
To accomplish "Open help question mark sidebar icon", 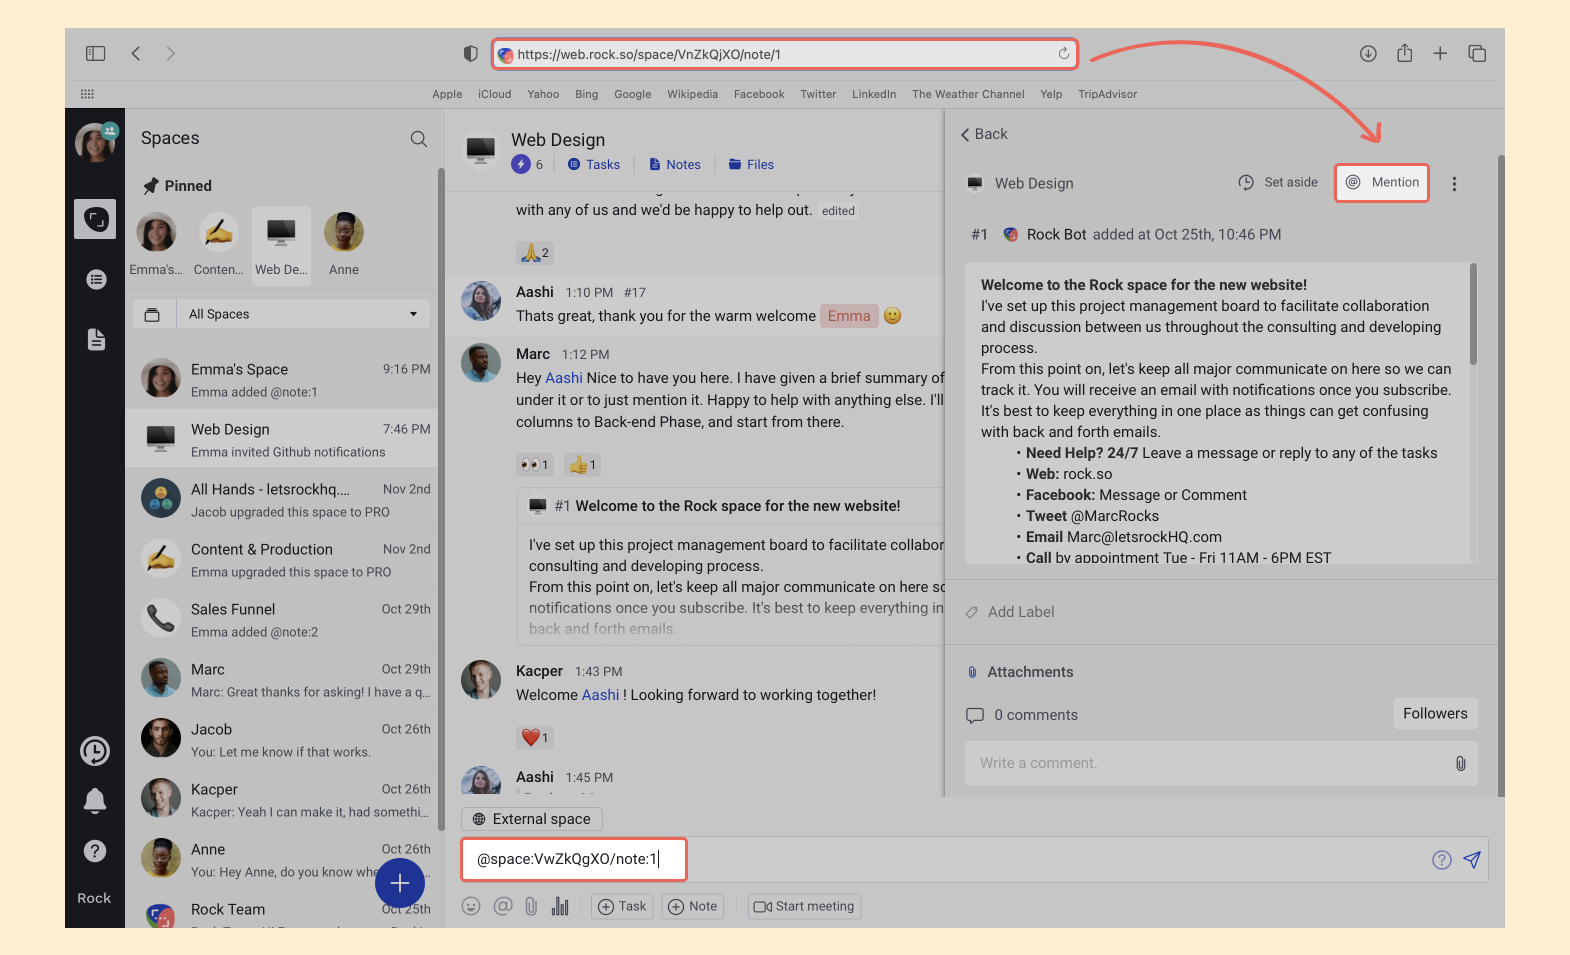I will pos(95,851).
